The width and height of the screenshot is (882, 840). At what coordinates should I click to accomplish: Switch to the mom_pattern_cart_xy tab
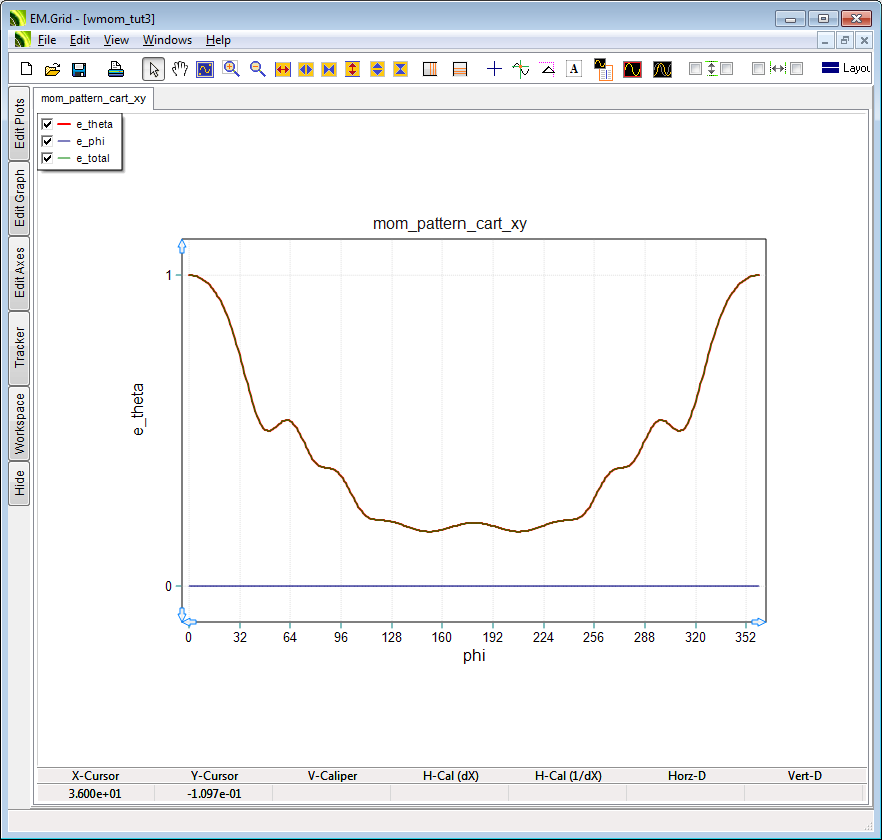(93, 98)
